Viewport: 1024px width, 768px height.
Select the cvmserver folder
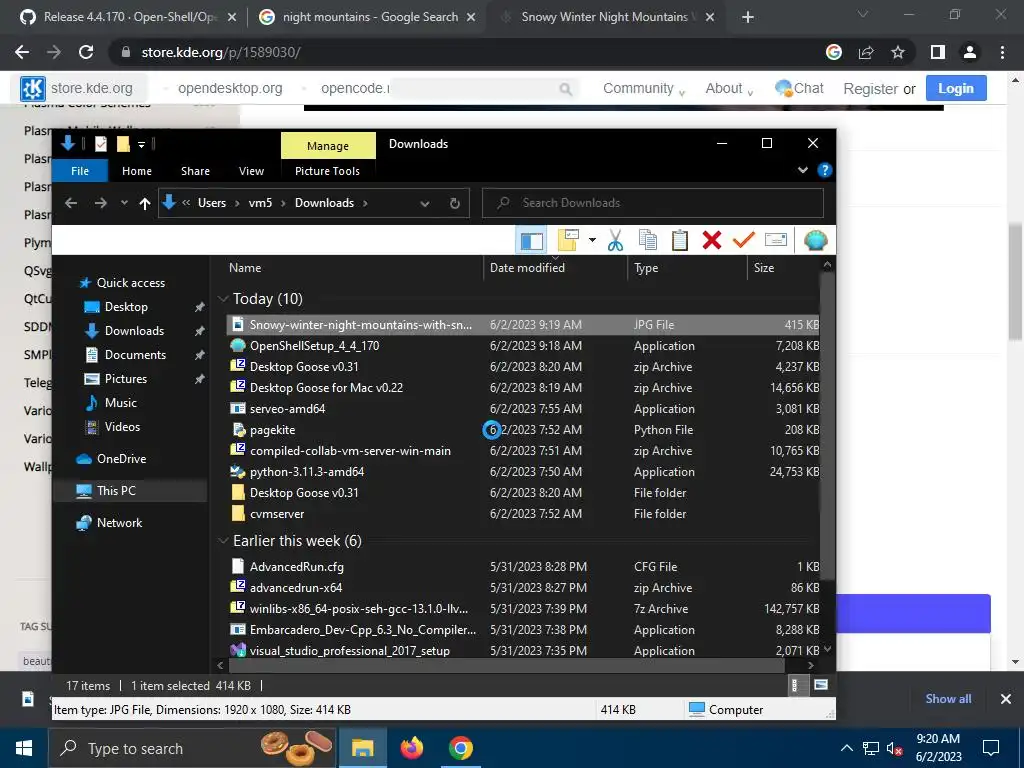coord(522,514)
